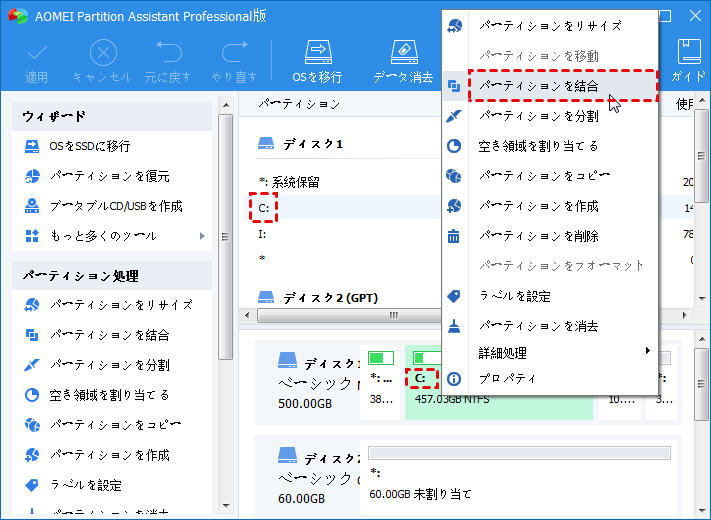Expand もっと多くのツール submenu arrow

(202, 236)
